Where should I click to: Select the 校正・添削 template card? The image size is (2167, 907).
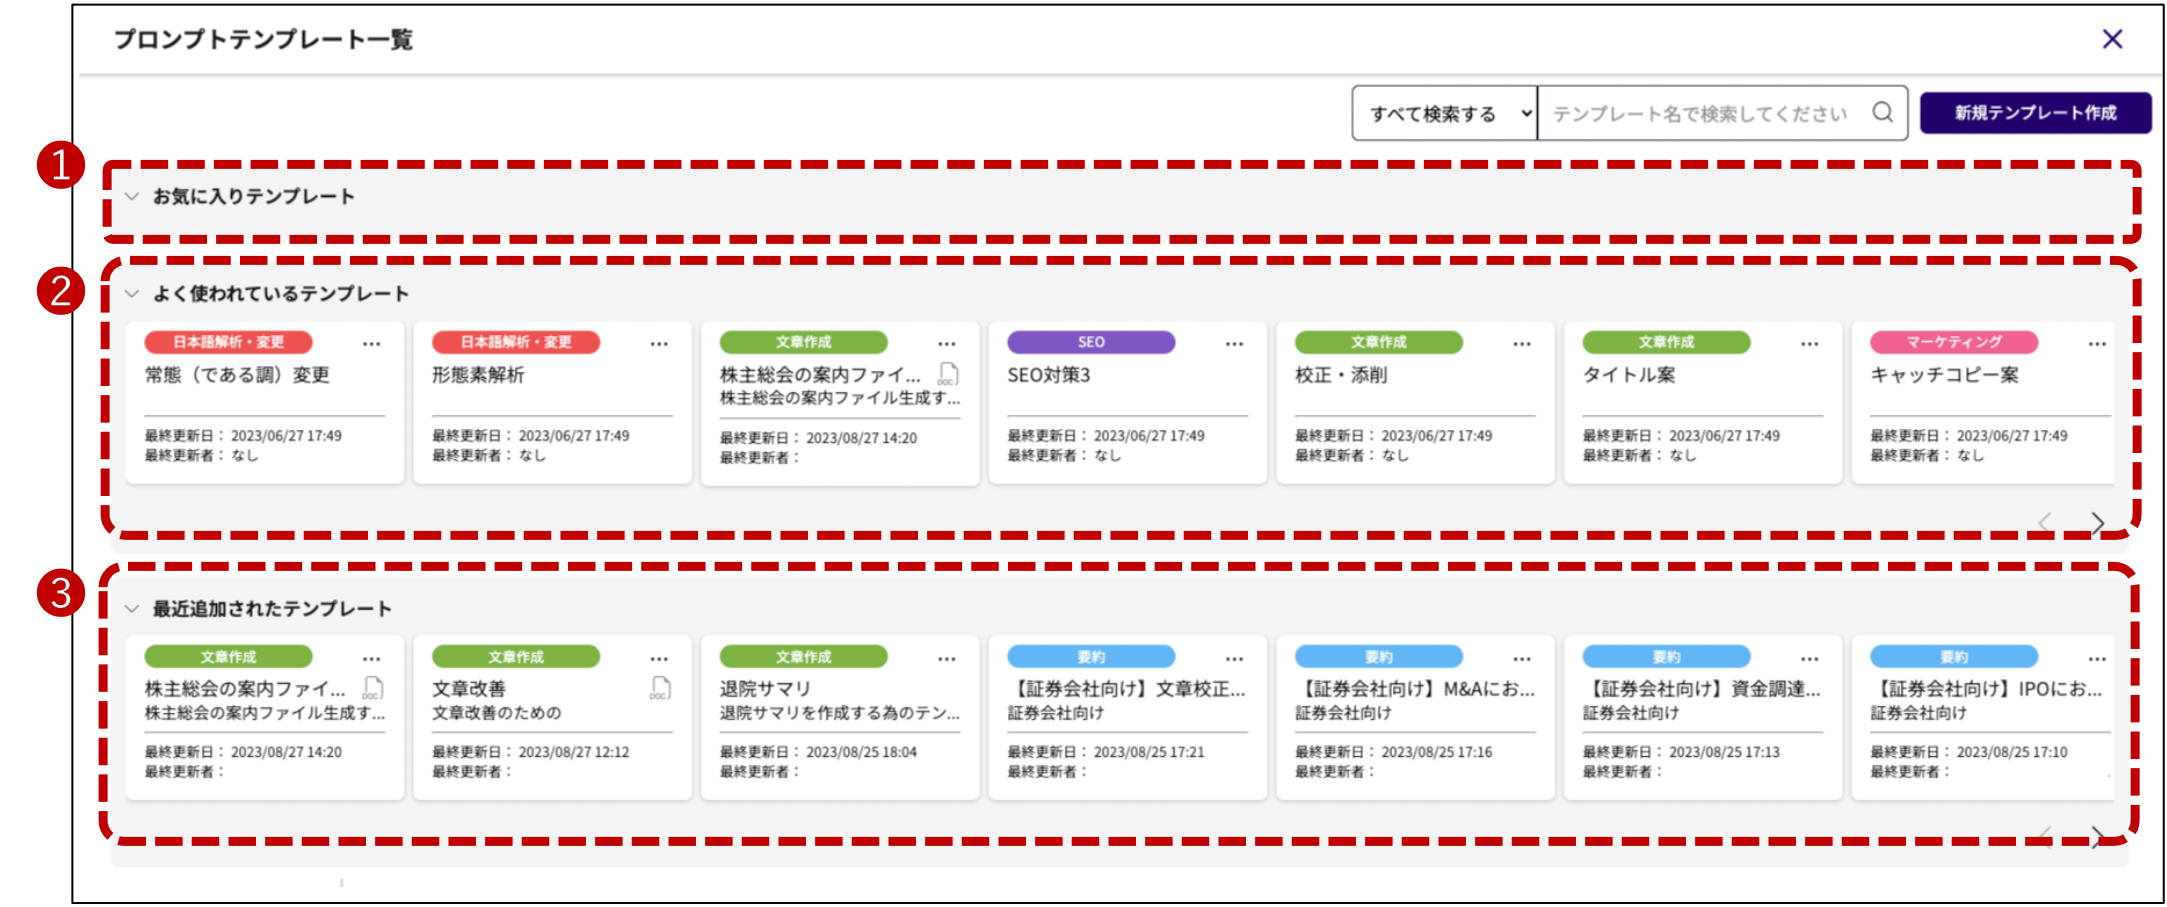[x=1414, y=402]
